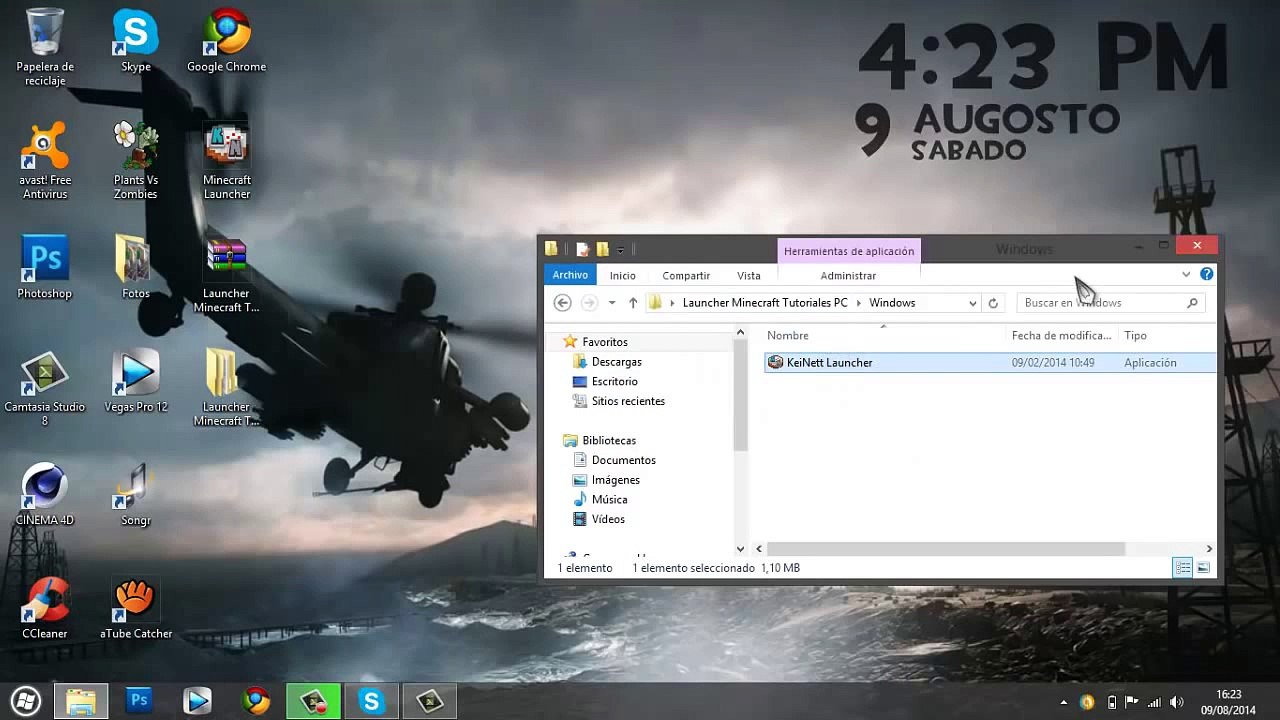Image resolution: width=1280 pixels, height=720 pixels.
Task: Go up one folder level
Action: [x=633, y=303]
